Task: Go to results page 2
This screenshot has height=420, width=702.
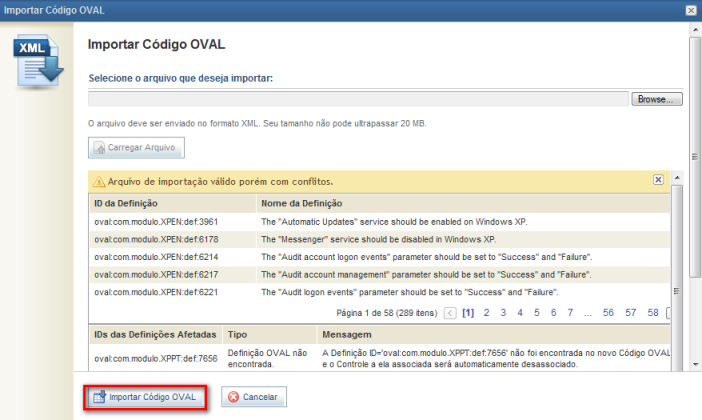Action: [486, 313]
